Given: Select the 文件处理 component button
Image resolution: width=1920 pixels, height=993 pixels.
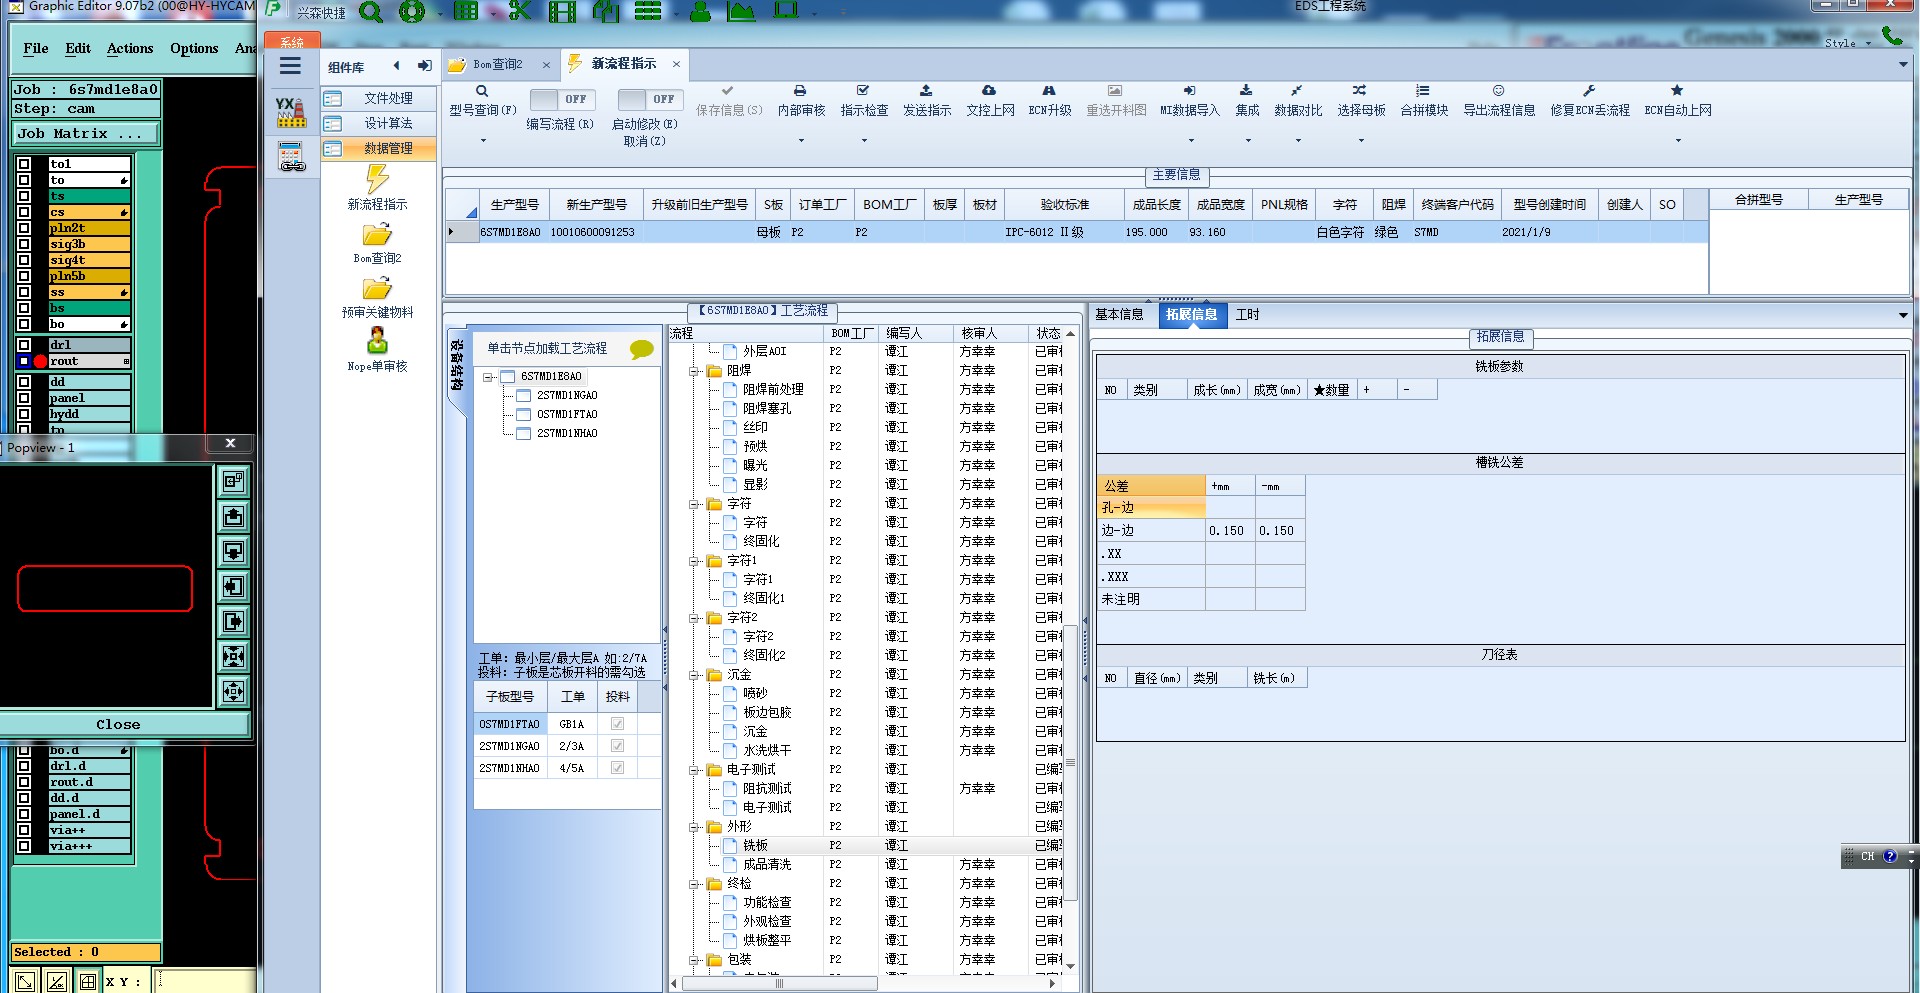Looking at the screenshot, I should [x=380, y=98].
